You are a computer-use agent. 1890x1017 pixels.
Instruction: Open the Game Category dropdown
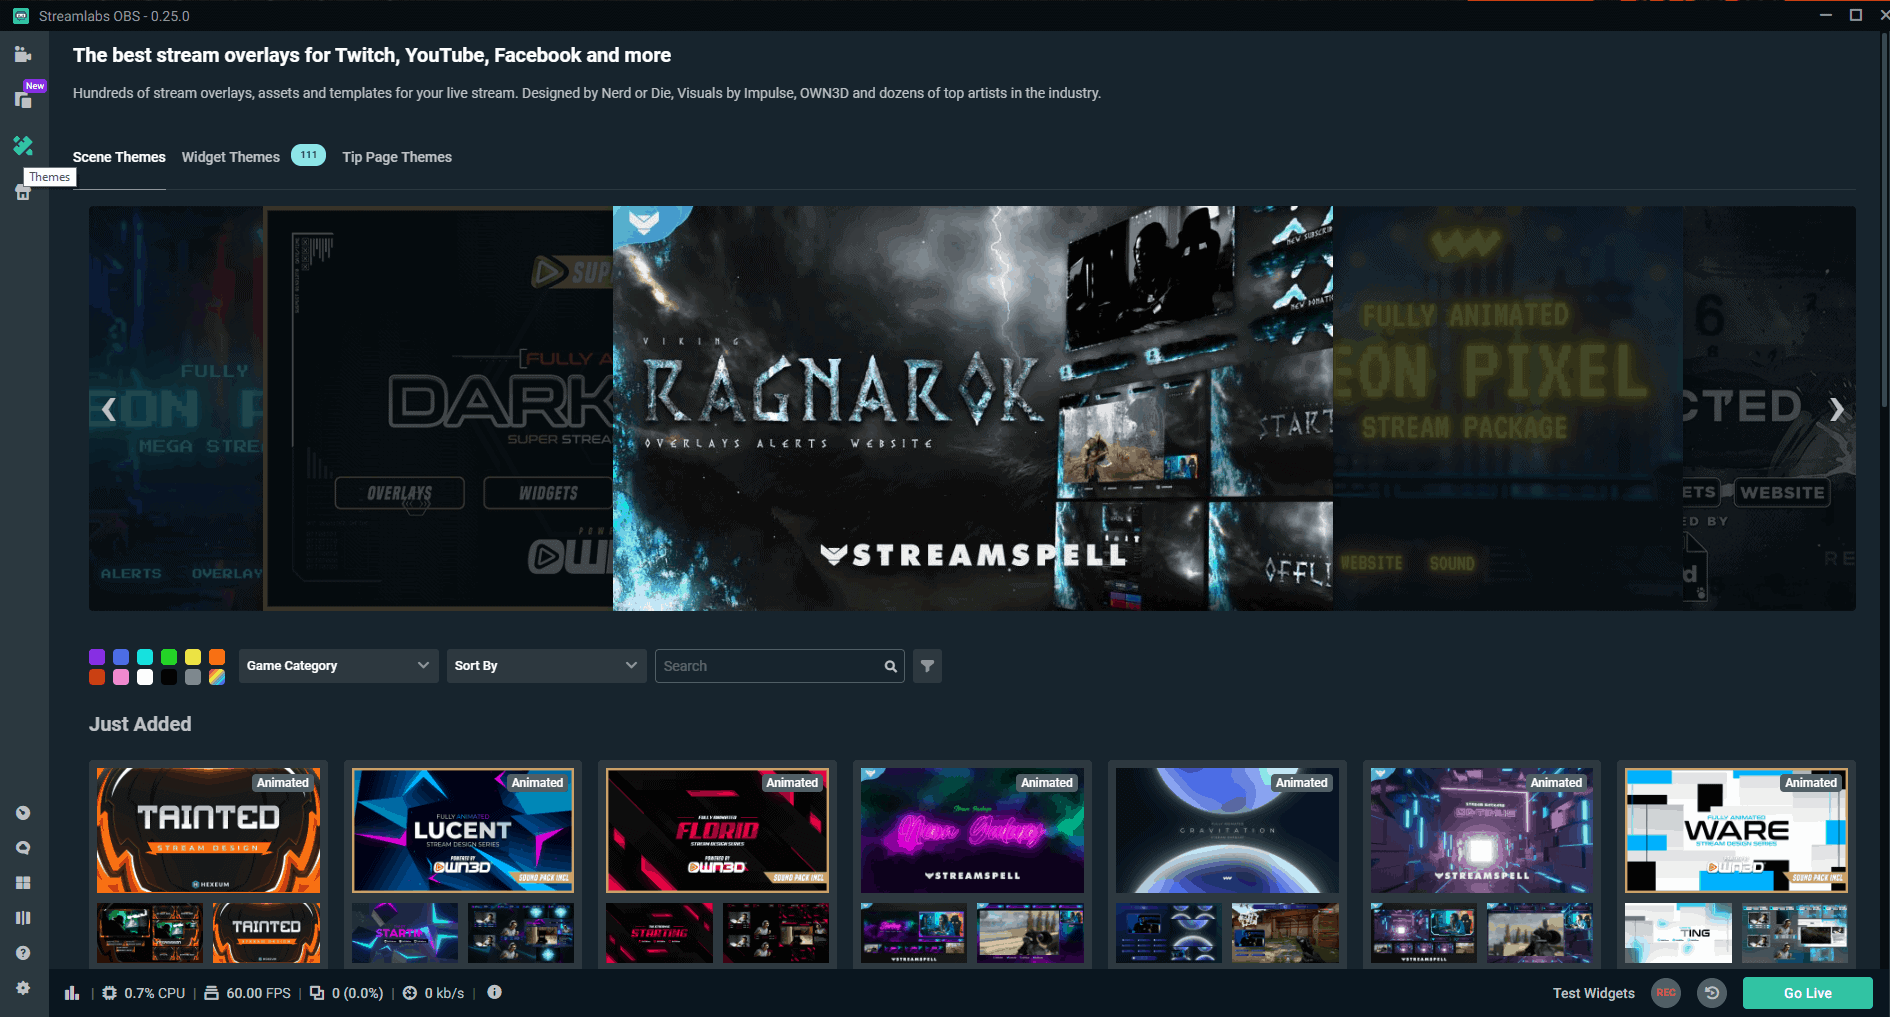(x=338, y=665)
